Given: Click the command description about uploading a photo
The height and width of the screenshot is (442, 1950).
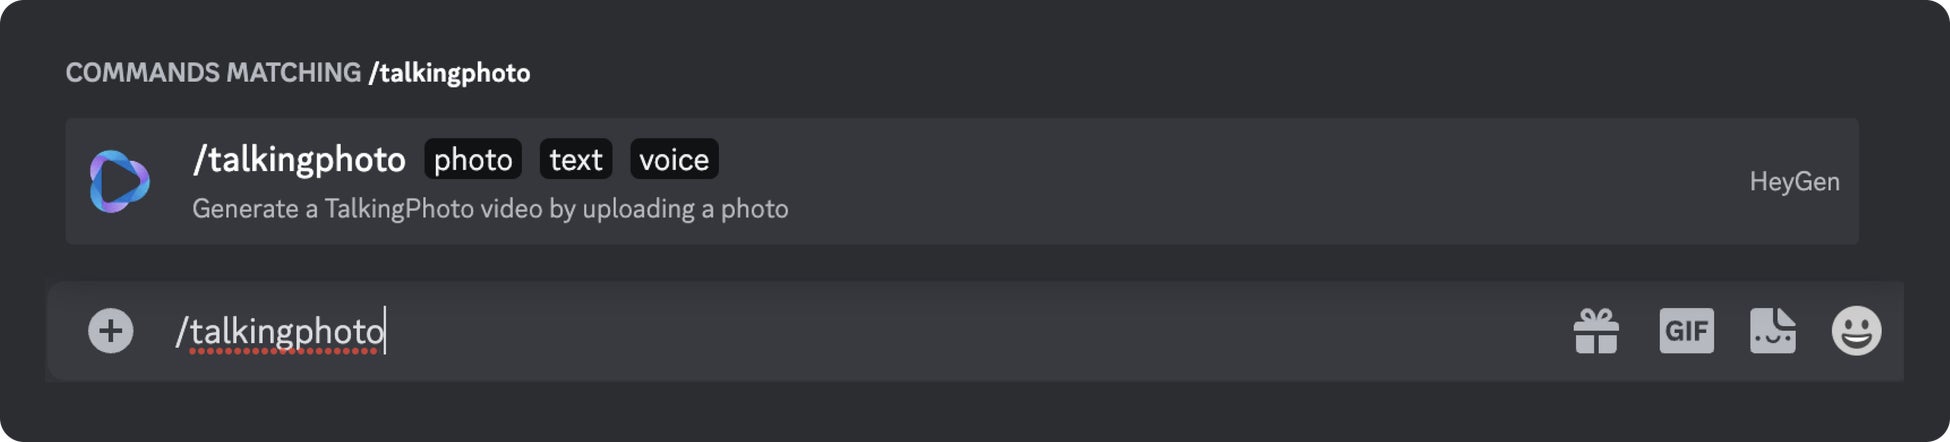Looking at the screenshot, I should pos(490,209).
